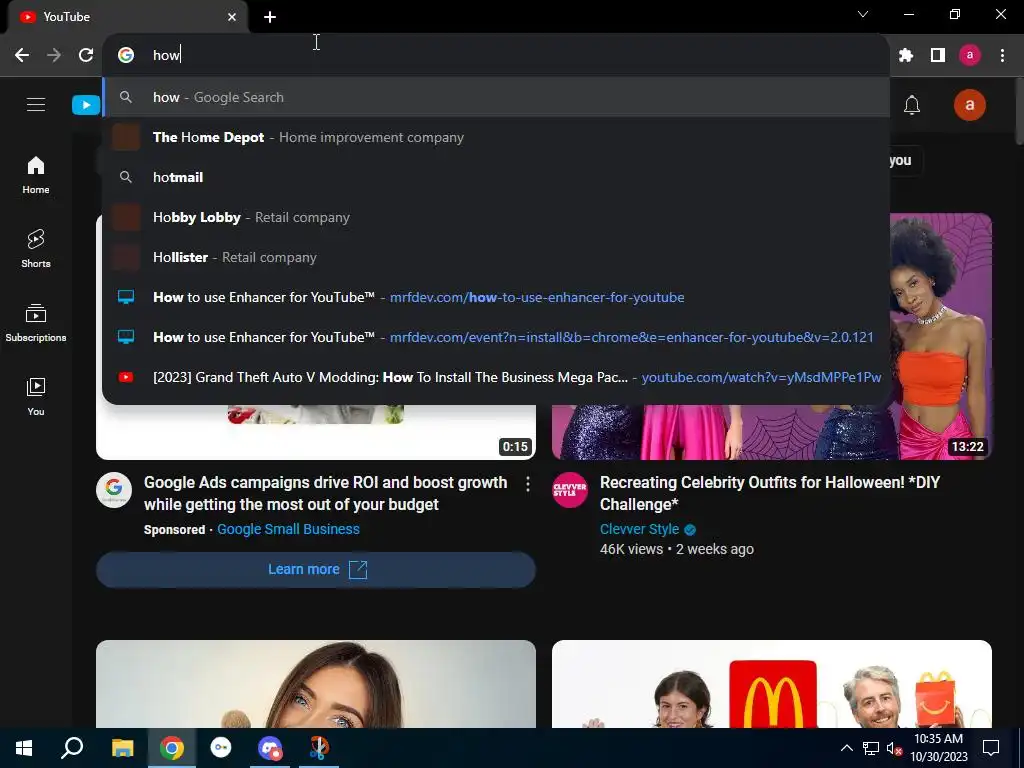
Task: Go to Home in YouTube sidebar
Action: tap(36, 175)
